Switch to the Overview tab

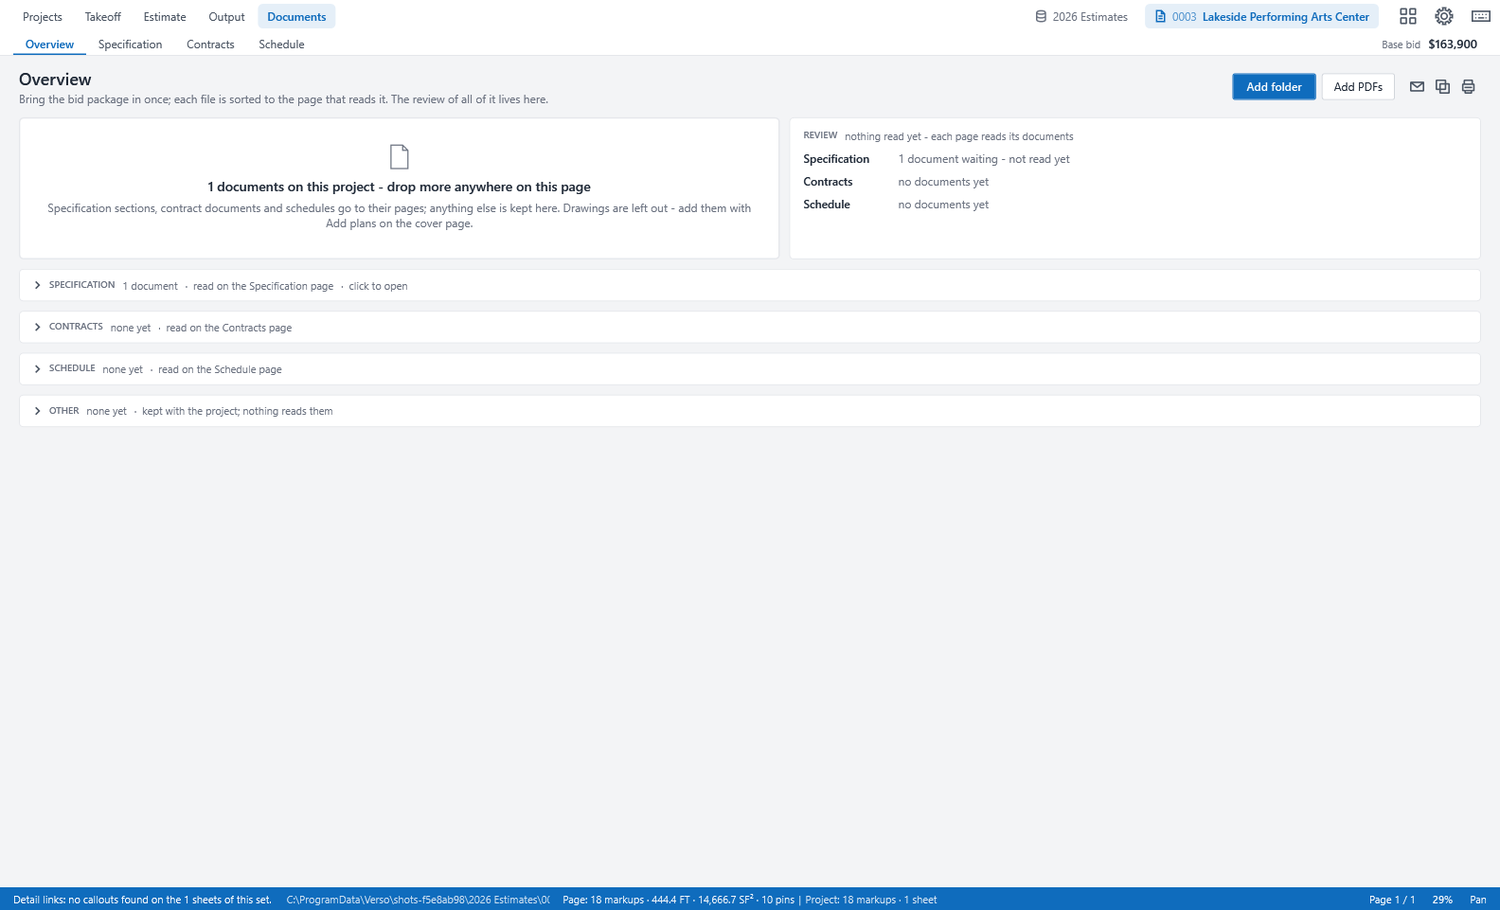(49, 44)
